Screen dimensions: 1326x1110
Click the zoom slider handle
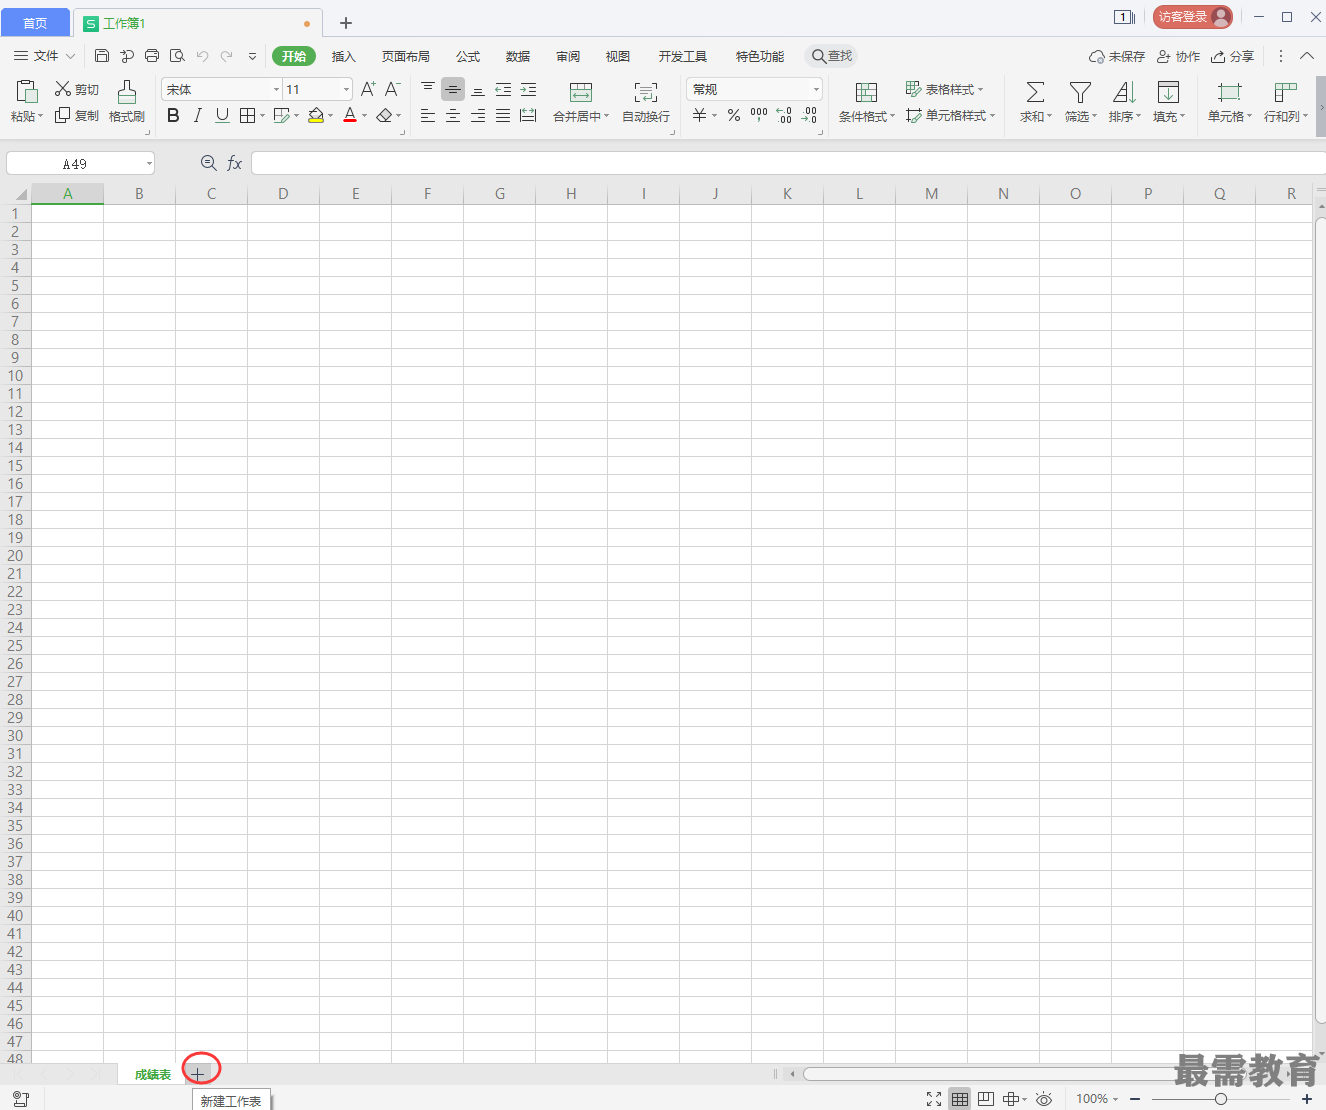click(1221, 1099)
